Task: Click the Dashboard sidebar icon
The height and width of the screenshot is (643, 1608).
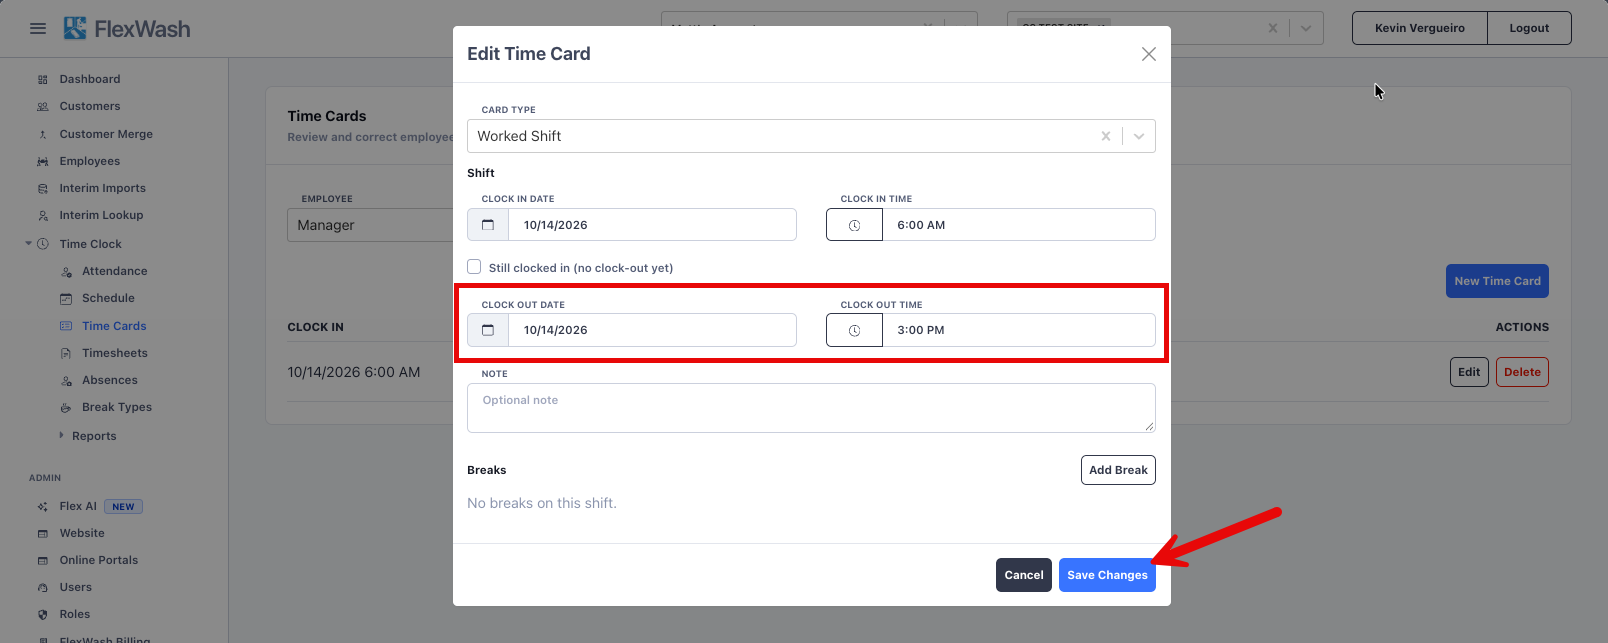Action: [x=43, y=79]
